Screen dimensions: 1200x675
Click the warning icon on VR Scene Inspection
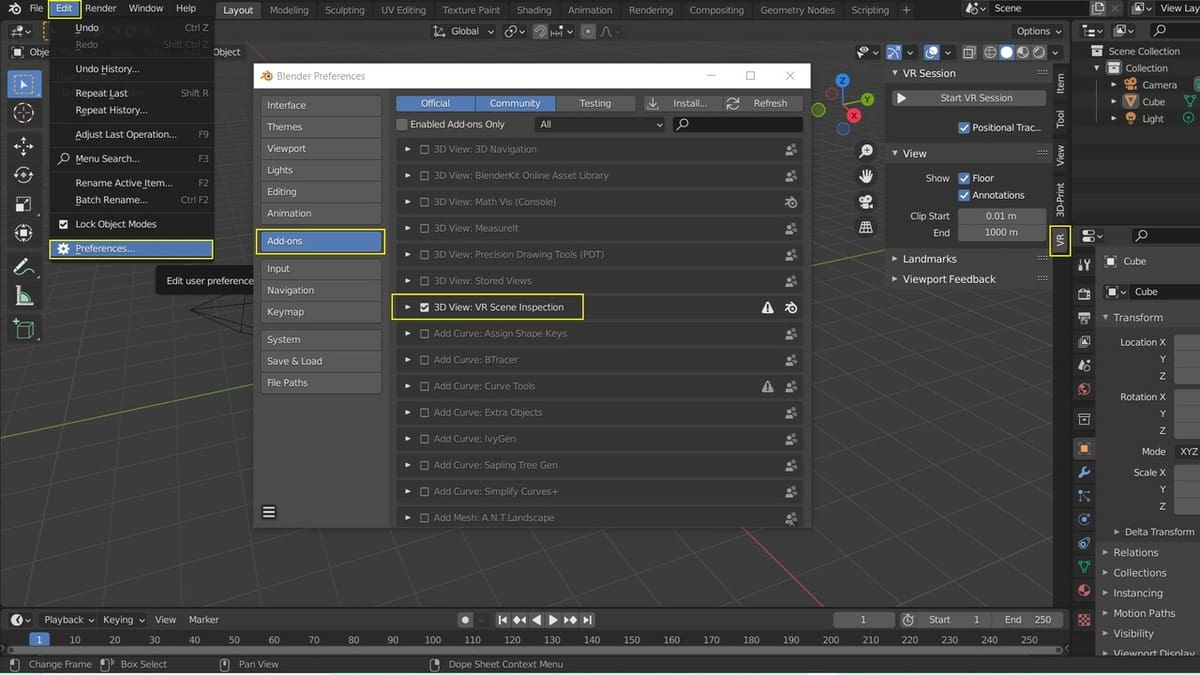click(x=768, y=308)
